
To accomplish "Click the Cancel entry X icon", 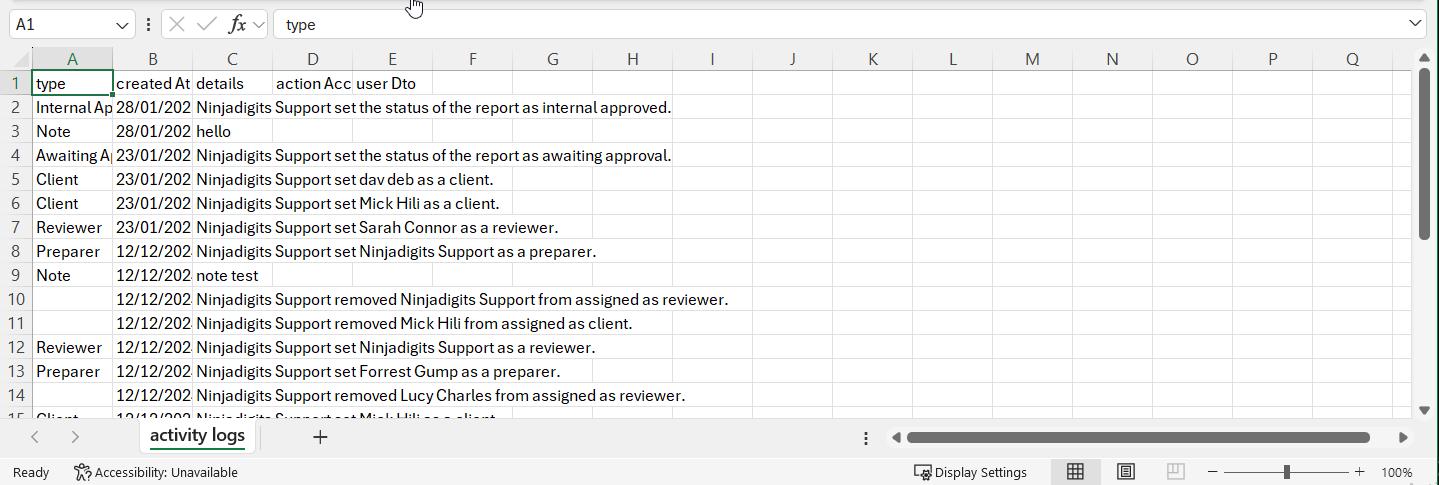I will point(176,24).
